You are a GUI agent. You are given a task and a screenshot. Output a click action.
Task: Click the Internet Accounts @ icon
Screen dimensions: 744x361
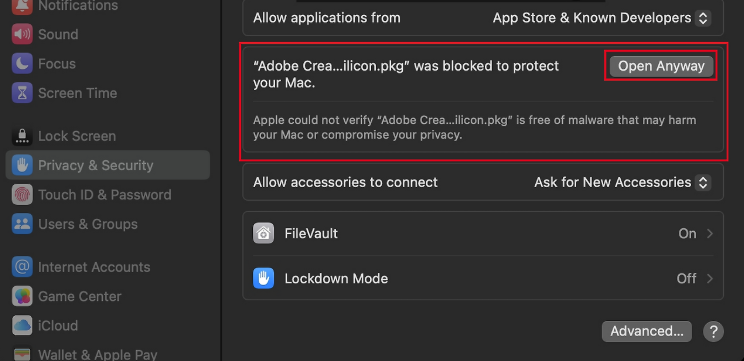[22, 267]
